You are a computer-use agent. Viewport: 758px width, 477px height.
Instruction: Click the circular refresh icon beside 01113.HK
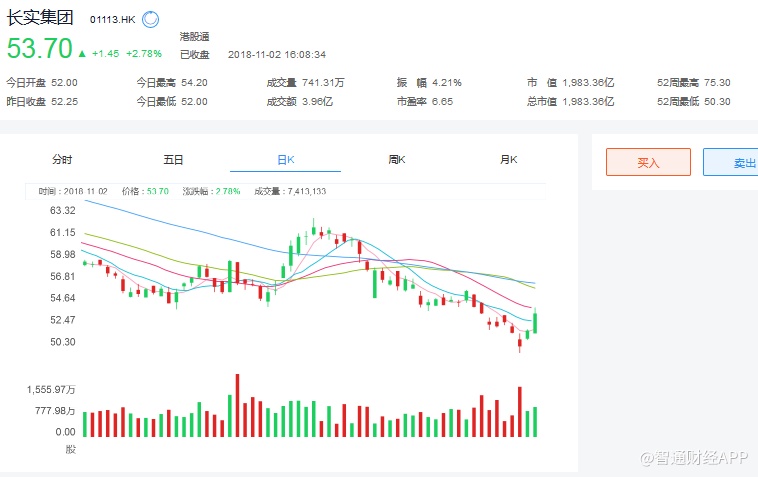tap(150, 19)
